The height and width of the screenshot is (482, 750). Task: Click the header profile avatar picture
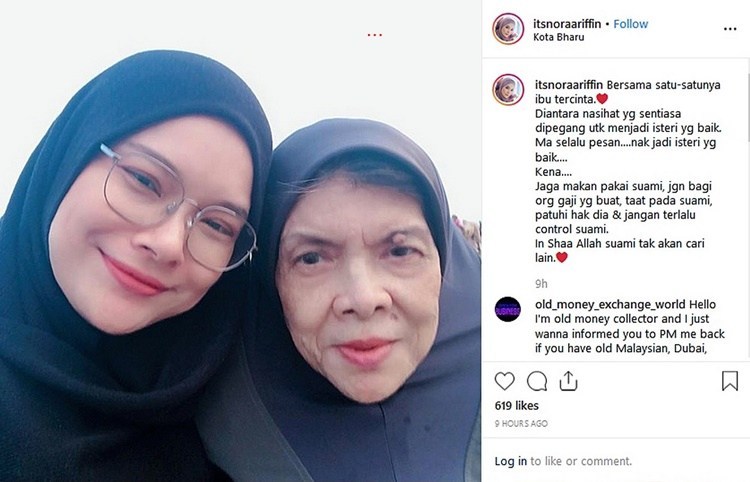tap(508, 29)
